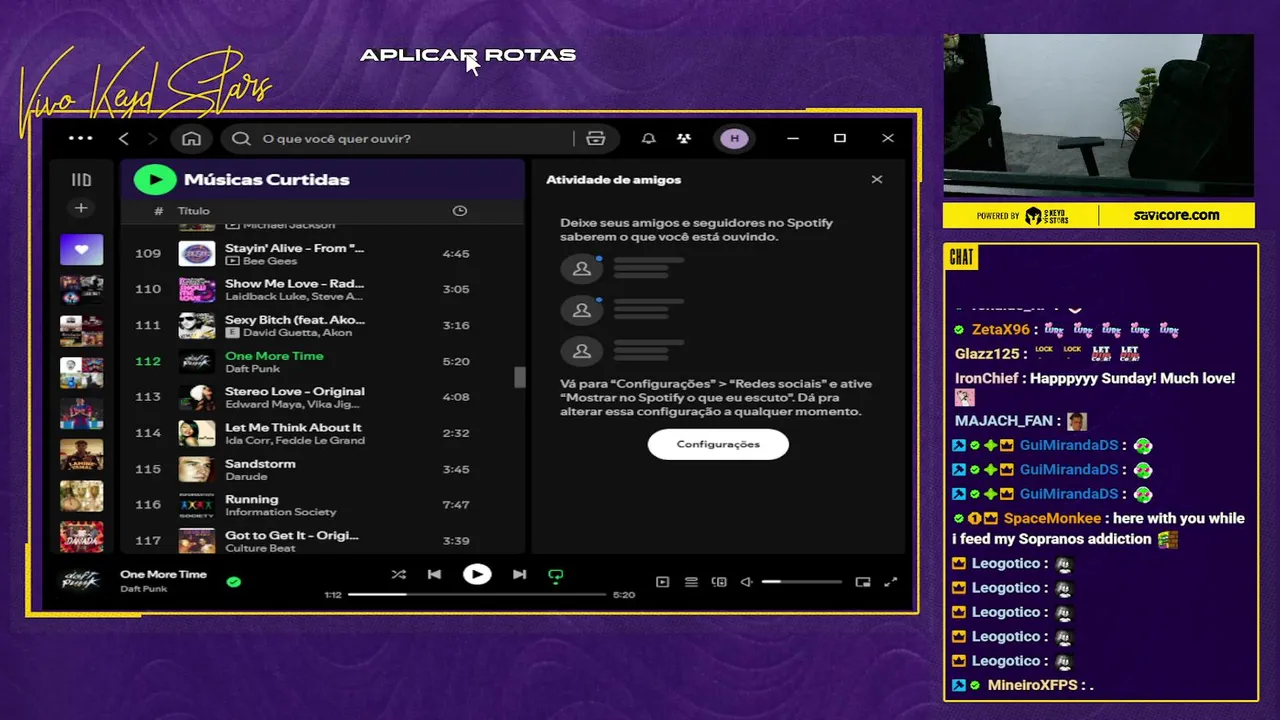This screenshot has height=720, width=1280.
Task: Mute the volume speaker icon
Action: [746, 582]
